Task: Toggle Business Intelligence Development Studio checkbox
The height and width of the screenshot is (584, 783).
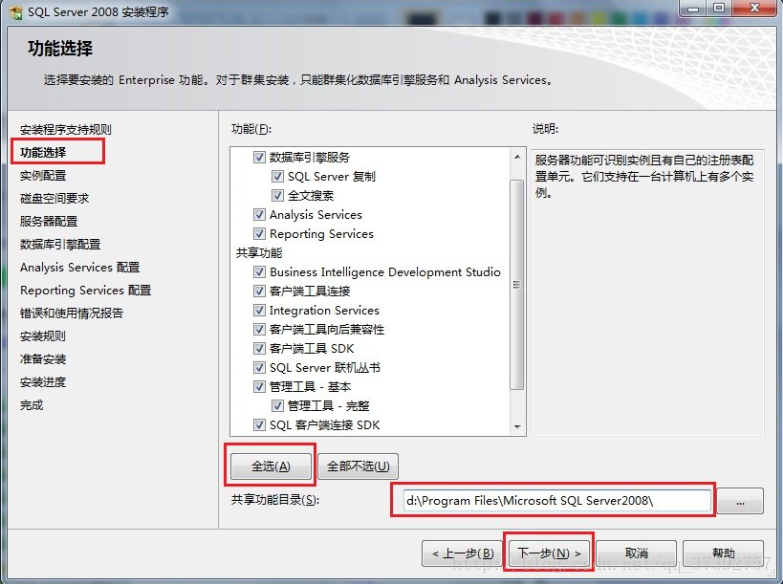Action: coord(259,272)
